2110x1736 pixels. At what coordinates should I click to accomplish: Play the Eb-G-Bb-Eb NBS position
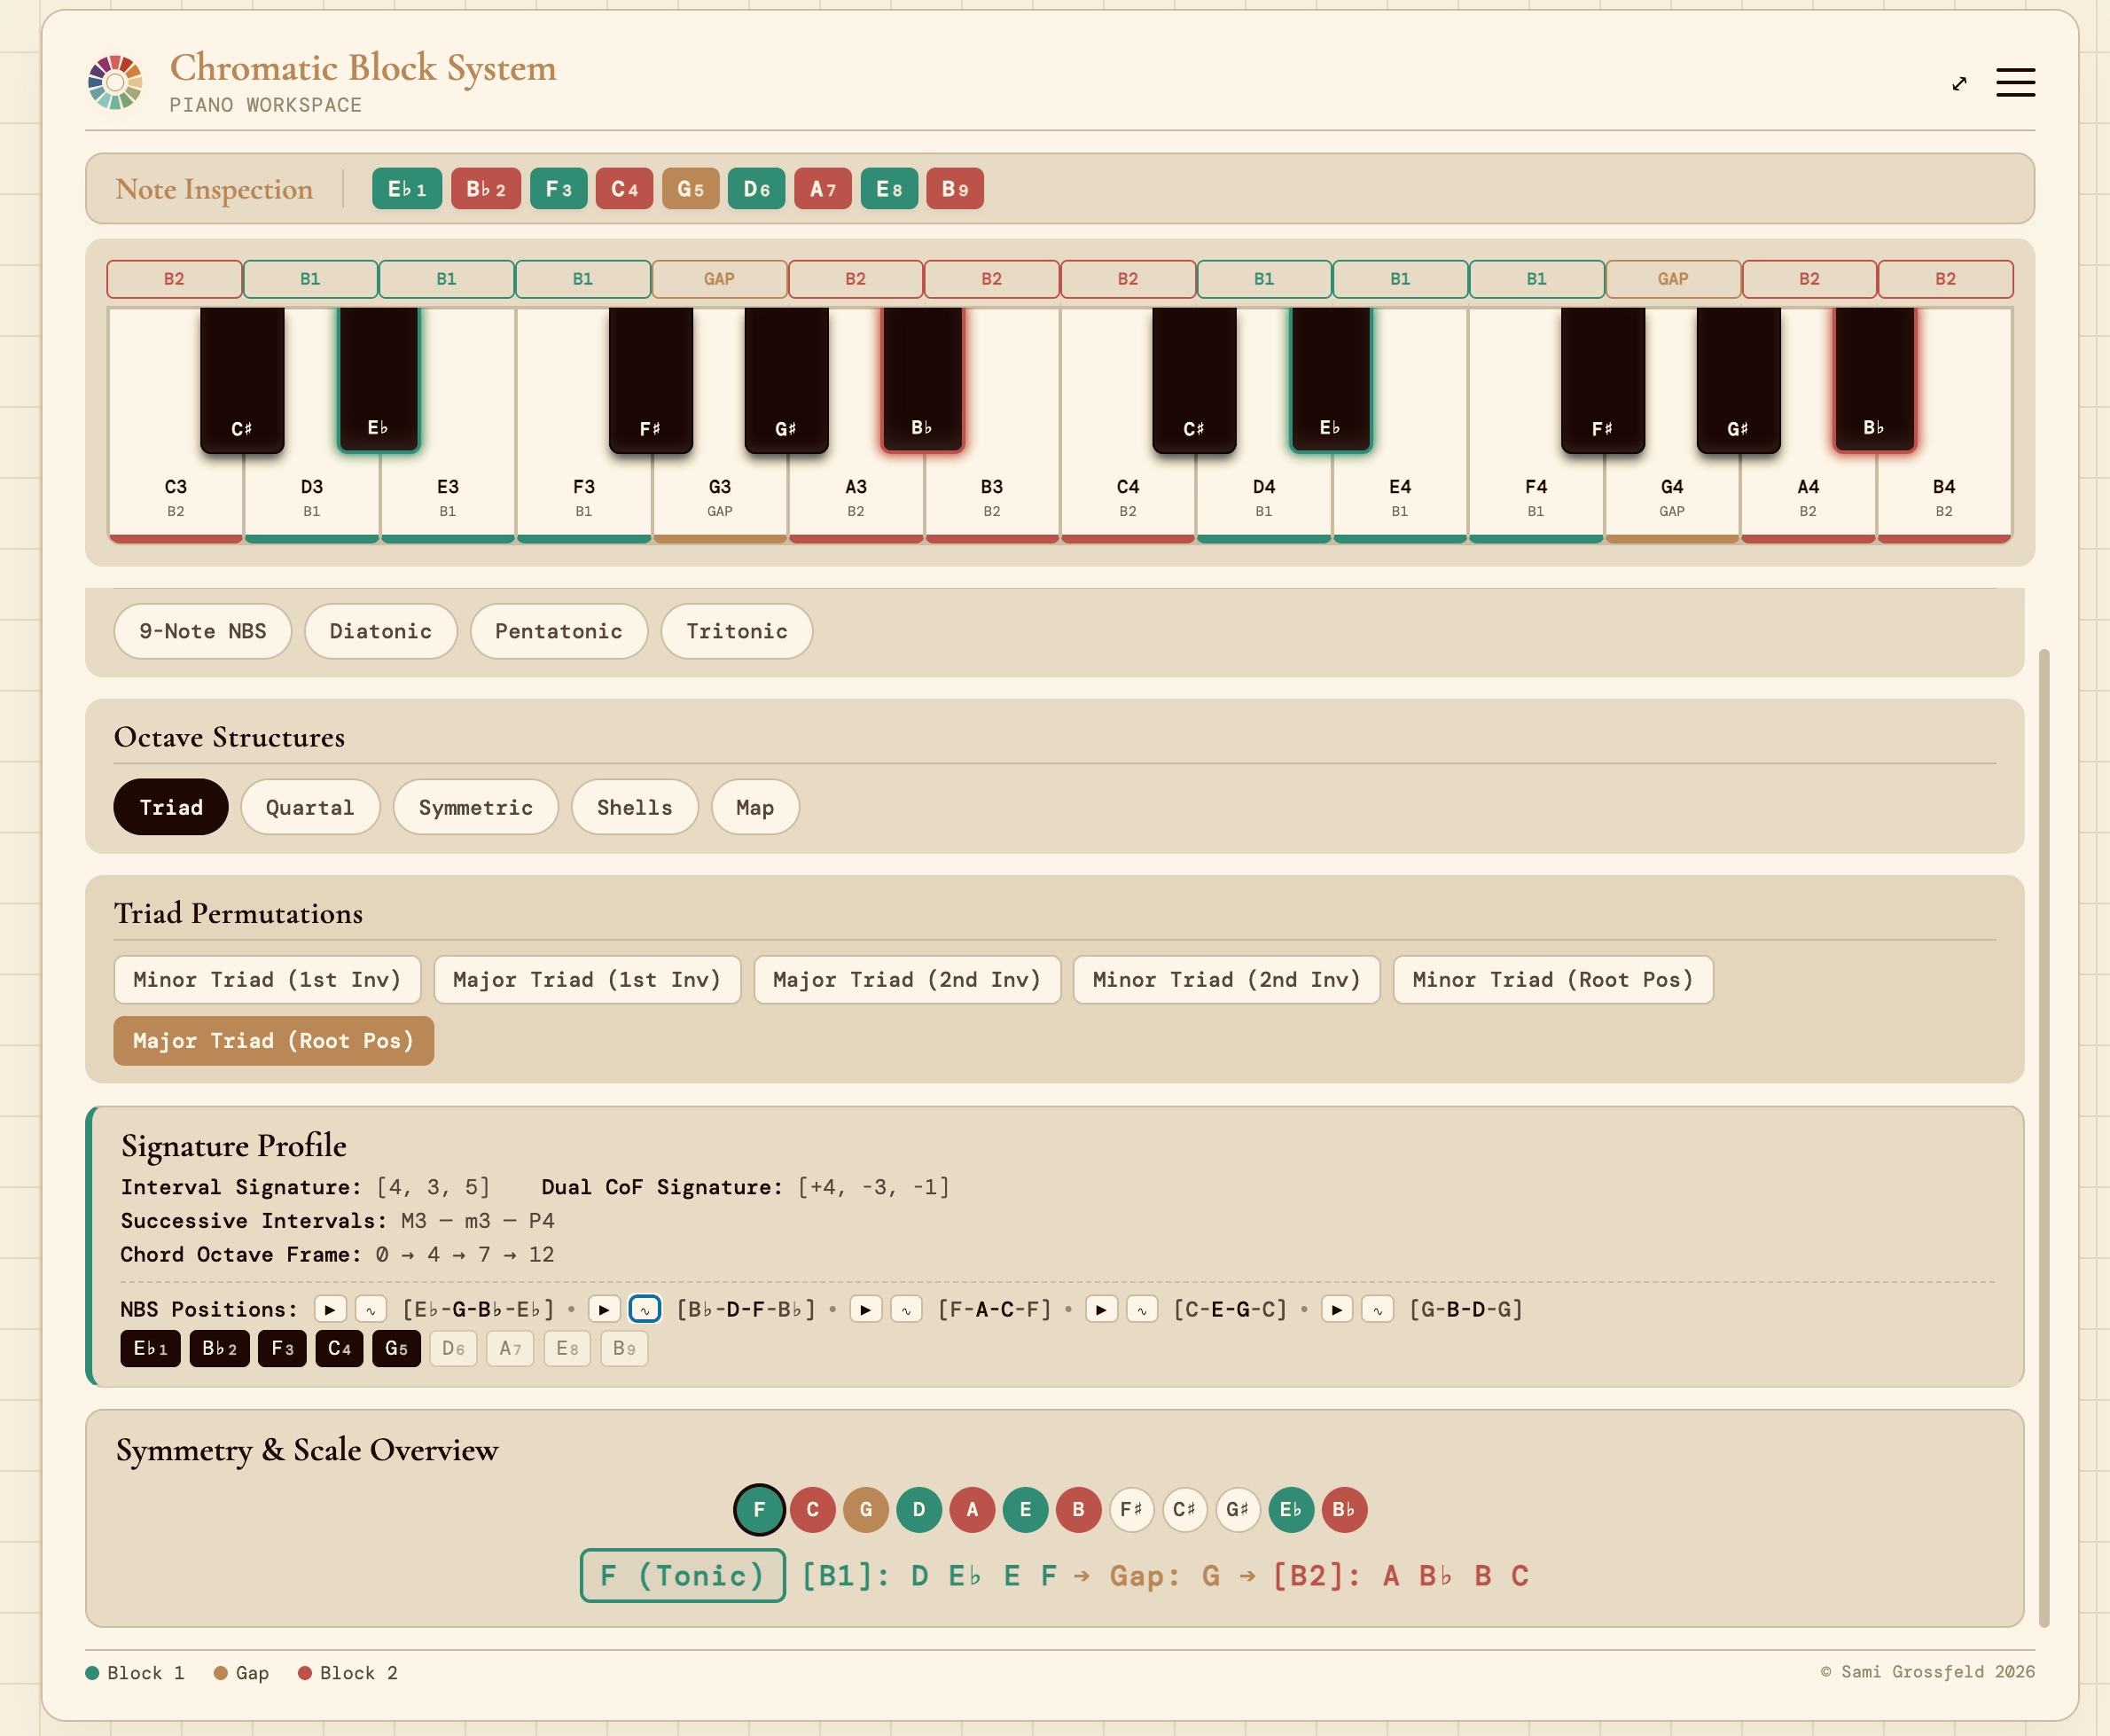(330, 1309)
